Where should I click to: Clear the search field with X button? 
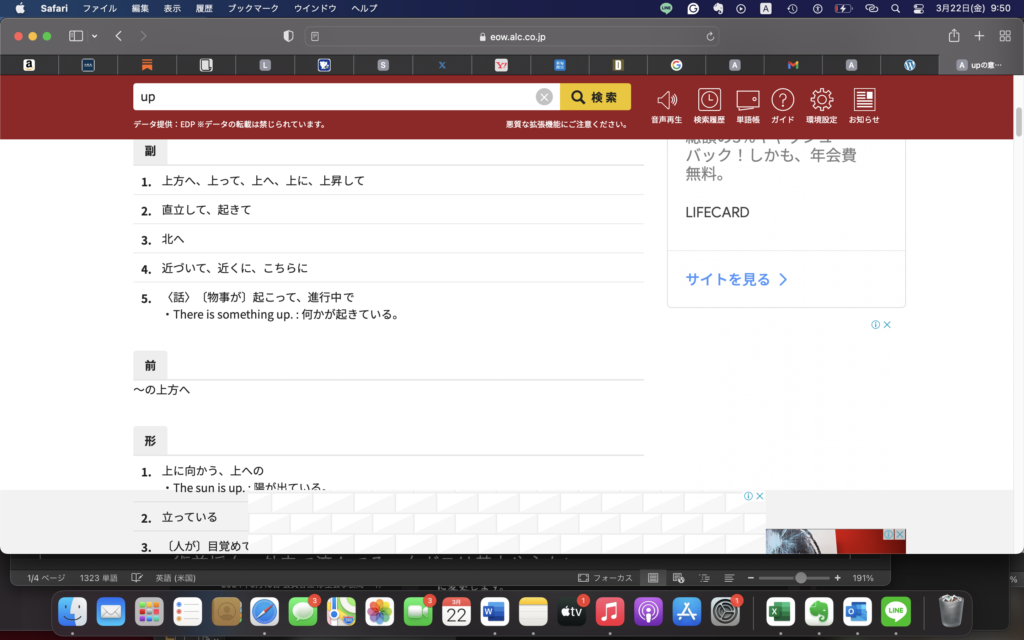pyautogui.click(x=544, y=97)
